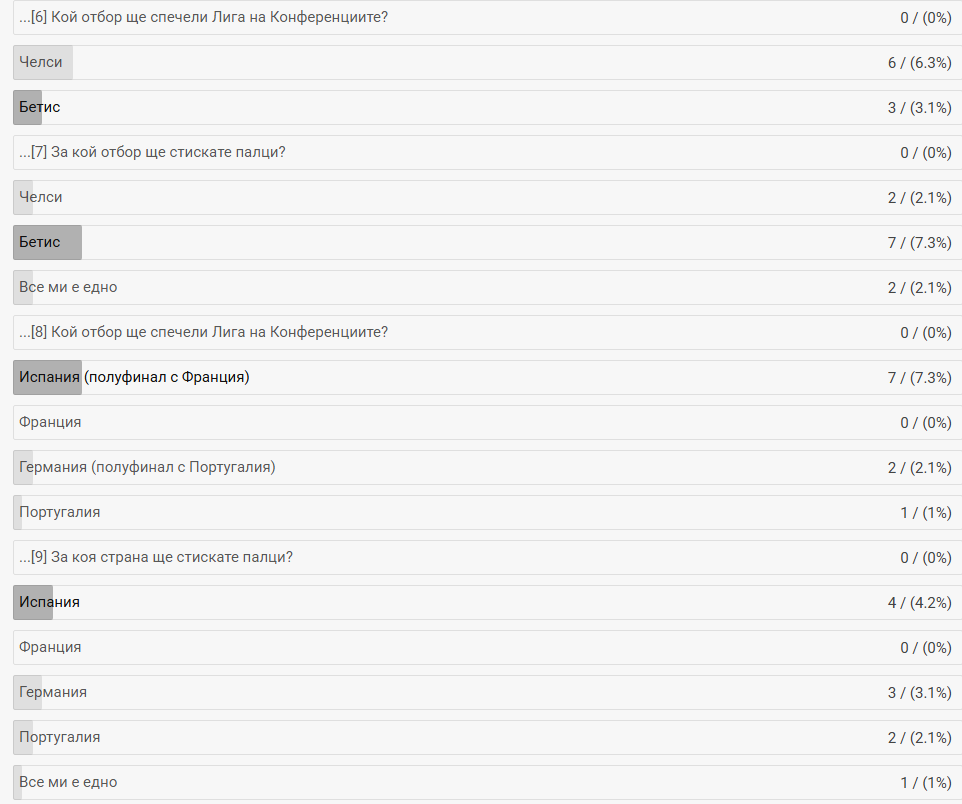Select Испания with 4 votes
The width and height of the screenshot is (962, 804).
487,603
